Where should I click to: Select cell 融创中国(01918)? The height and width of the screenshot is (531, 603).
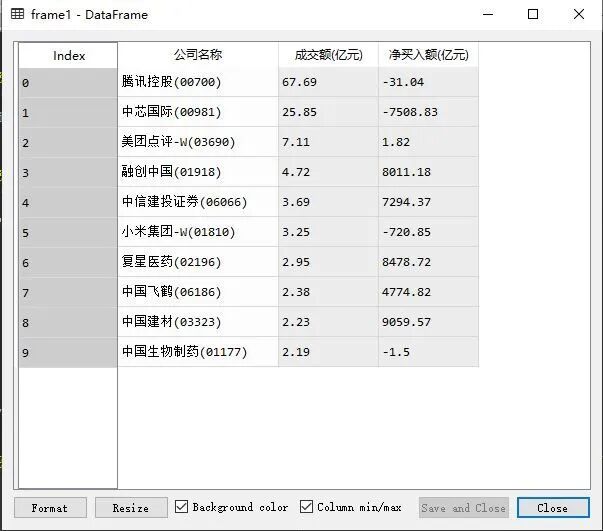point(198,172)
